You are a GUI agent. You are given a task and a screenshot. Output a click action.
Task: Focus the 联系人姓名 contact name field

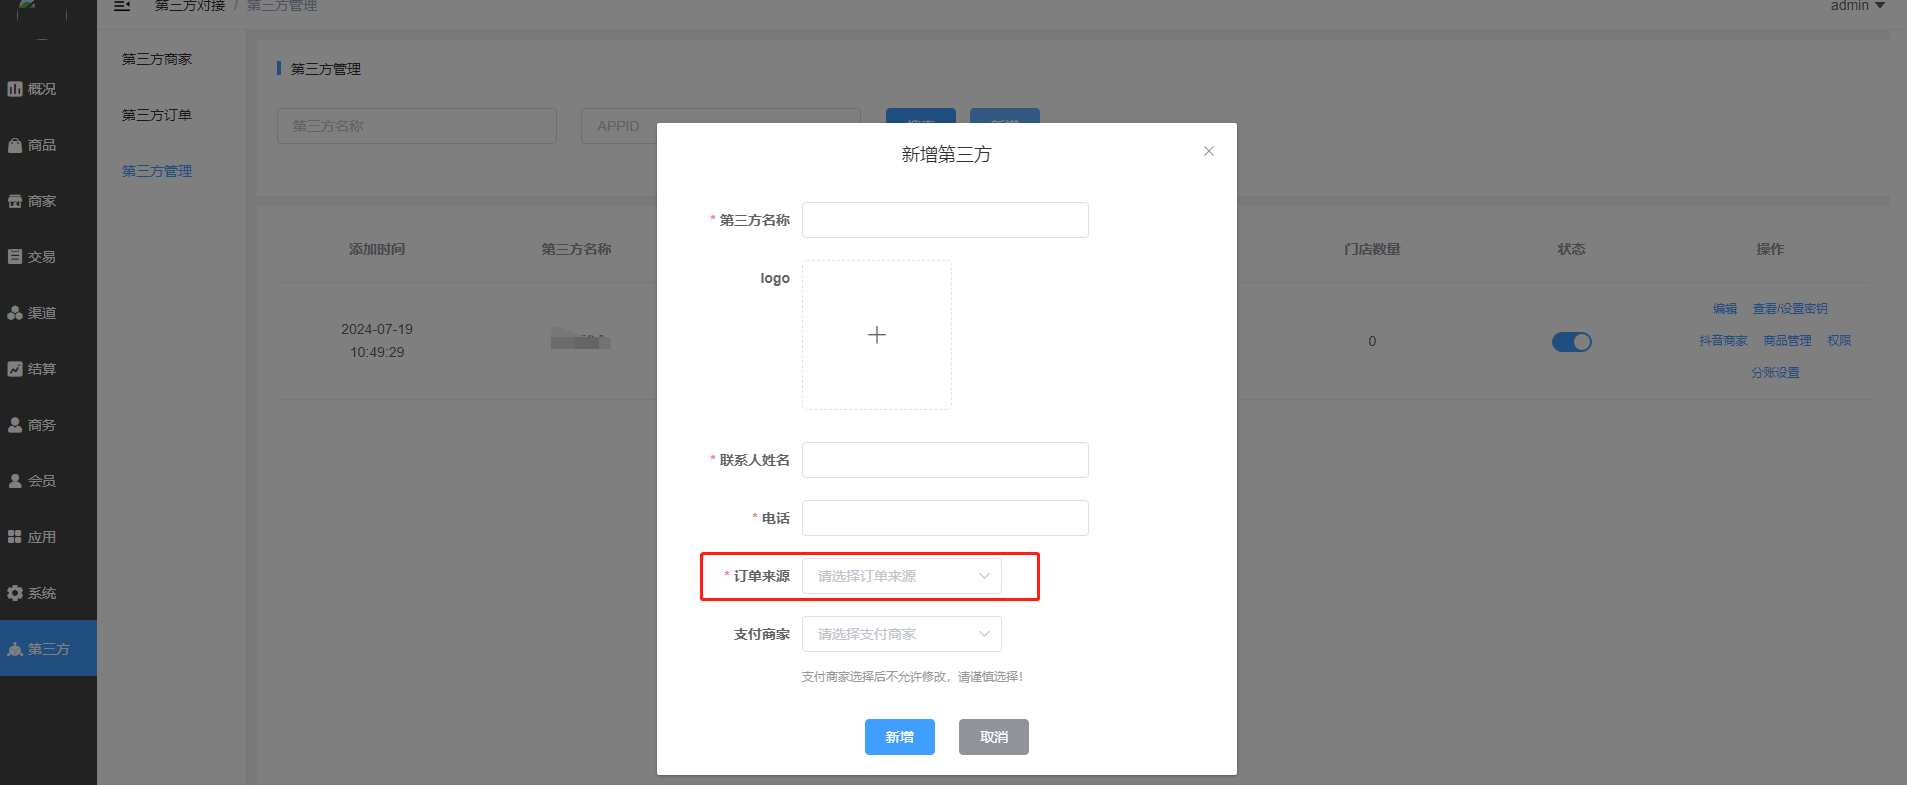[944, 460]
